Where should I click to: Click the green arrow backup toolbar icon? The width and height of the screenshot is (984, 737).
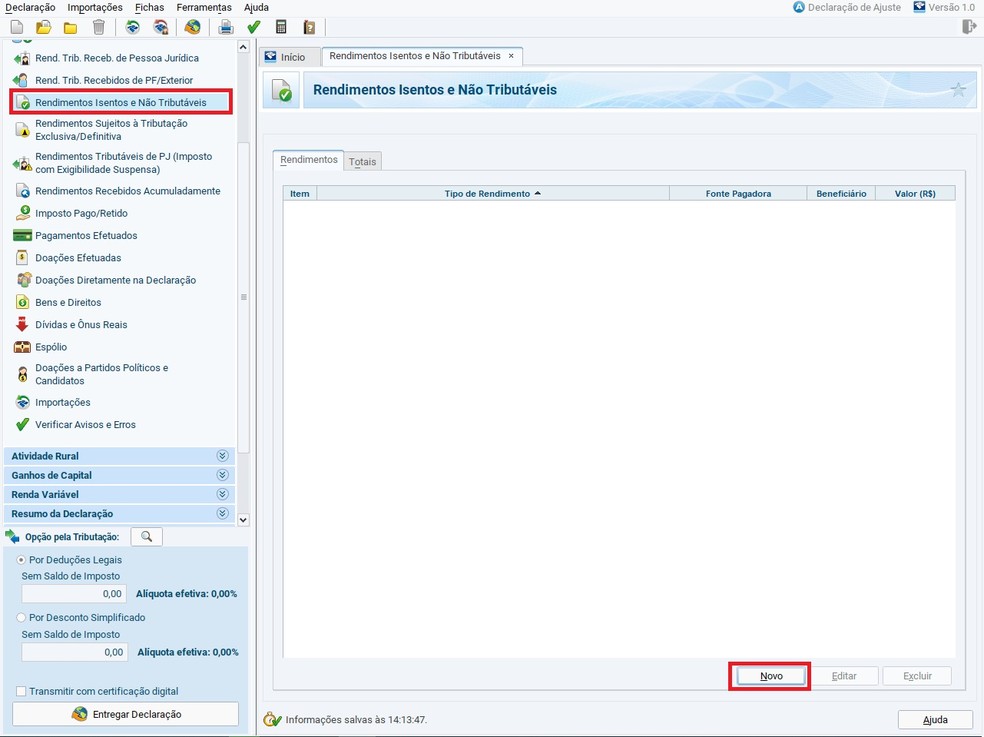click(132, 27)
